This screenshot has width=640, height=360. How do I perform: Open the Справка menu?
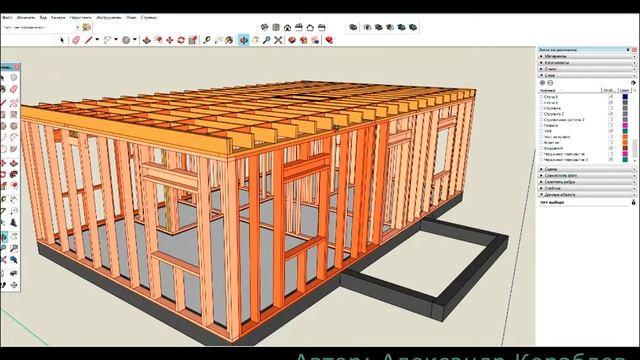pos(149,18)
